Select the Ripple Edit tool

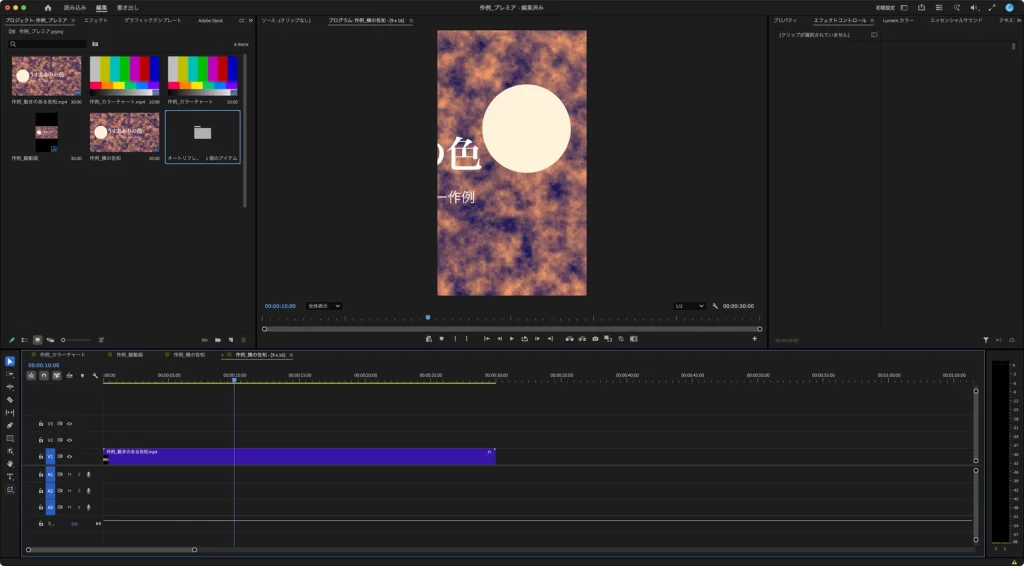[x=10, y=387]
